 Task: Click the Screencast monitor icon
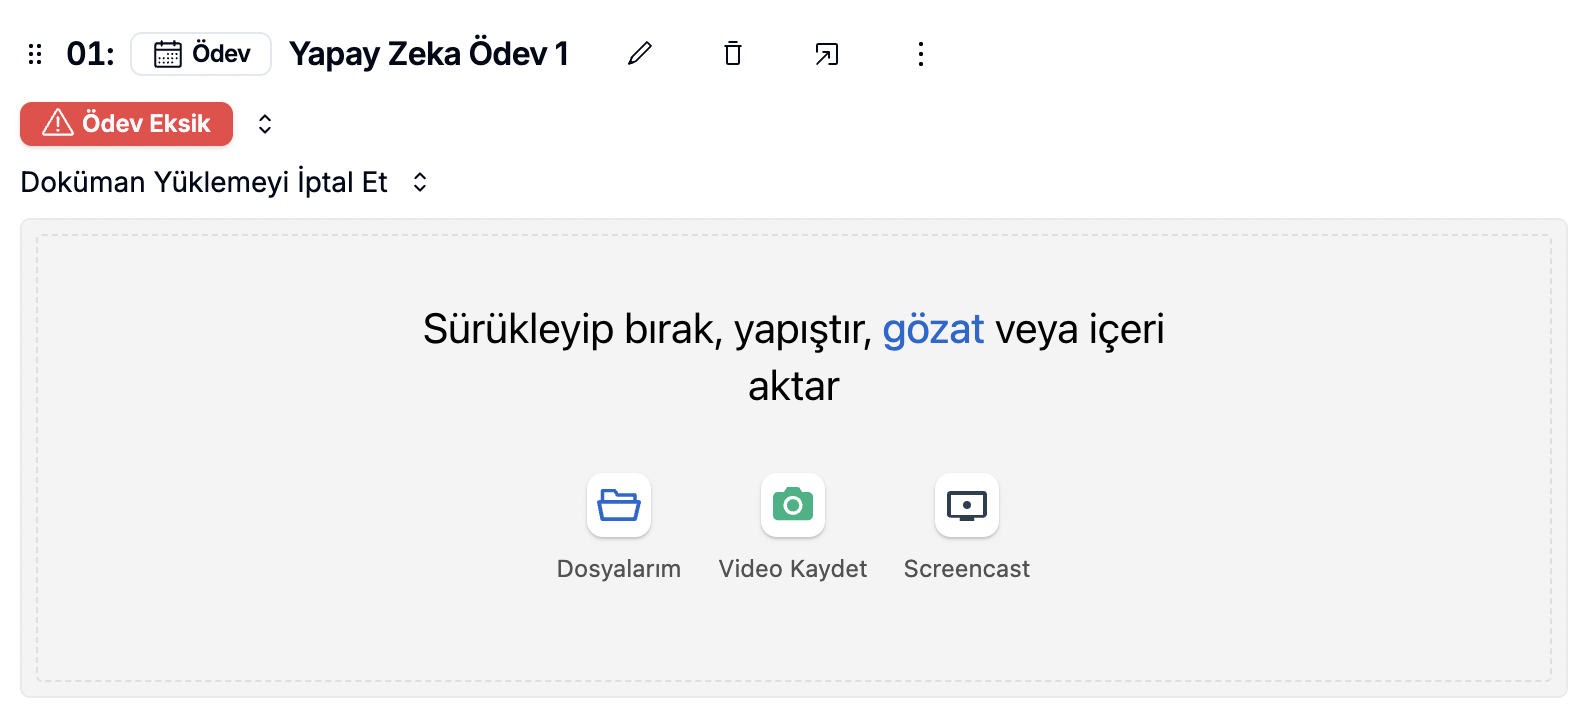[x=967, y=505]
